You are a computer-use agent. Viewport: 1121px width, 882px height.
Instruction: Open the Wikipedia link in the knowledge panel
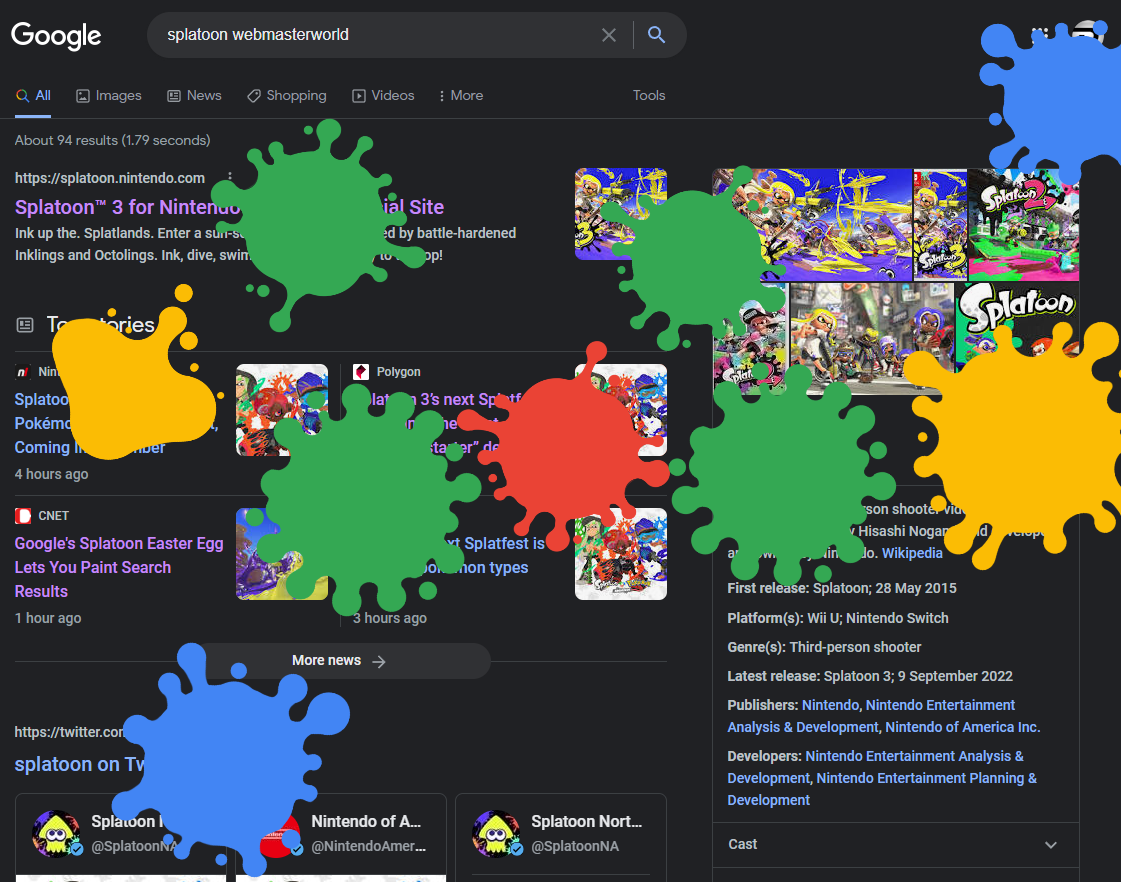tap(913, 552)
